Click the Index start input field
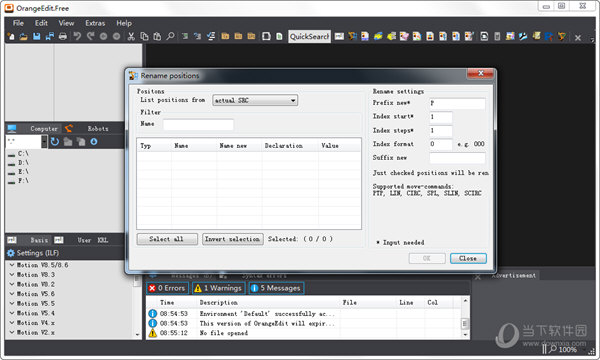Viewport: 600px width, 360px height. [x=440, y=117]
